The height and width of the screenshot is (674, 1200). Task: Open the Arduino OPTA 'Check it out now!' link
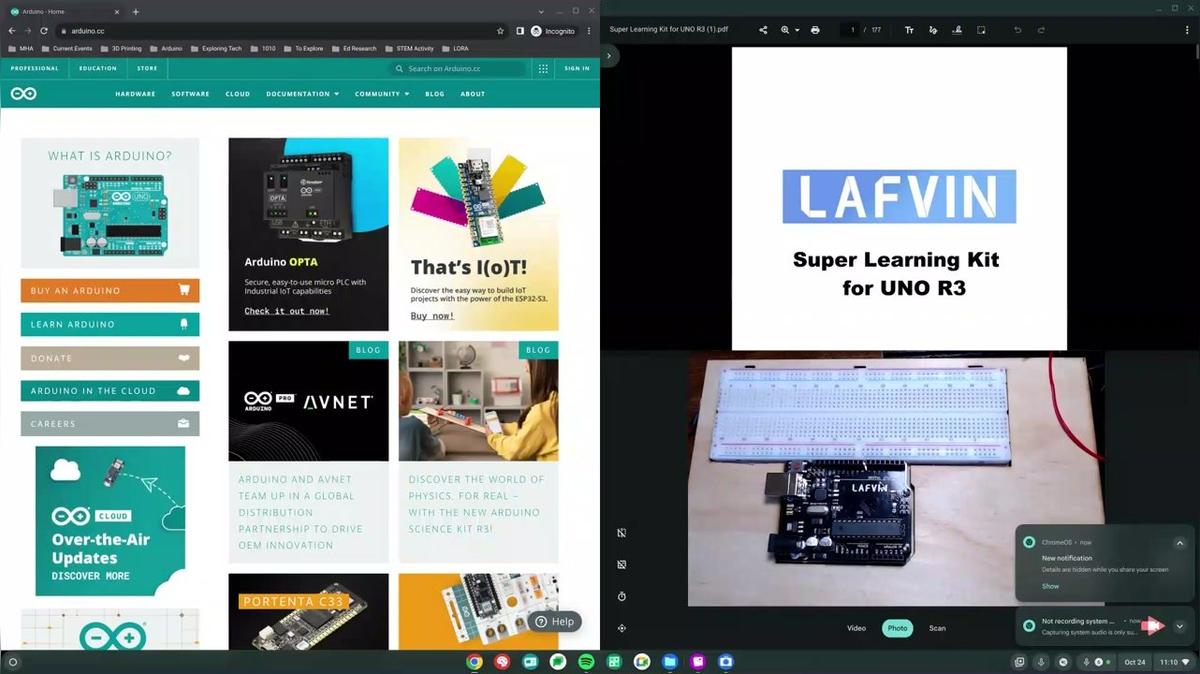pos(287,311)
